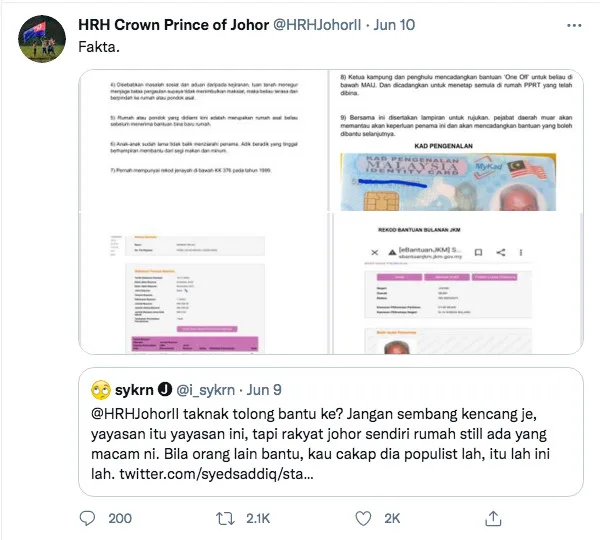Open the HRH Crown Prince of Johor profile name
Image resolution: width=600 pixels, height=540 pixels.
tap(173, 25)
